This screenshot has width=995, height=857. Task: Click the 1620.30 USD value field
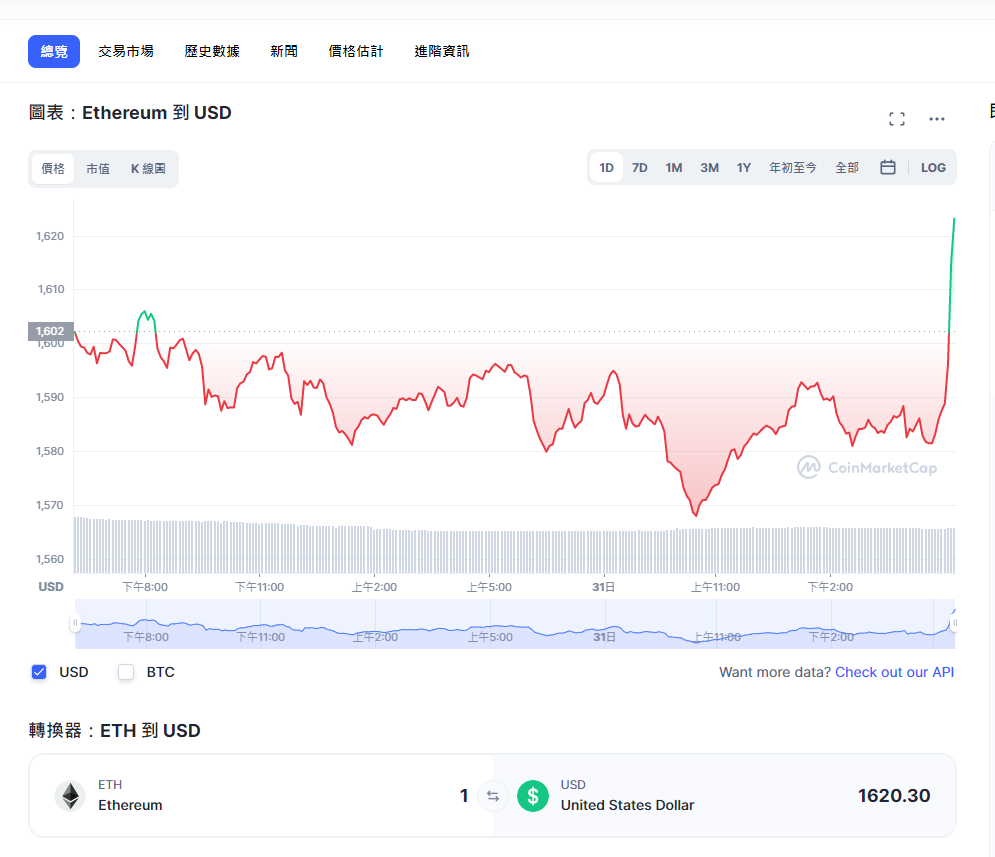tap(893, 795)
